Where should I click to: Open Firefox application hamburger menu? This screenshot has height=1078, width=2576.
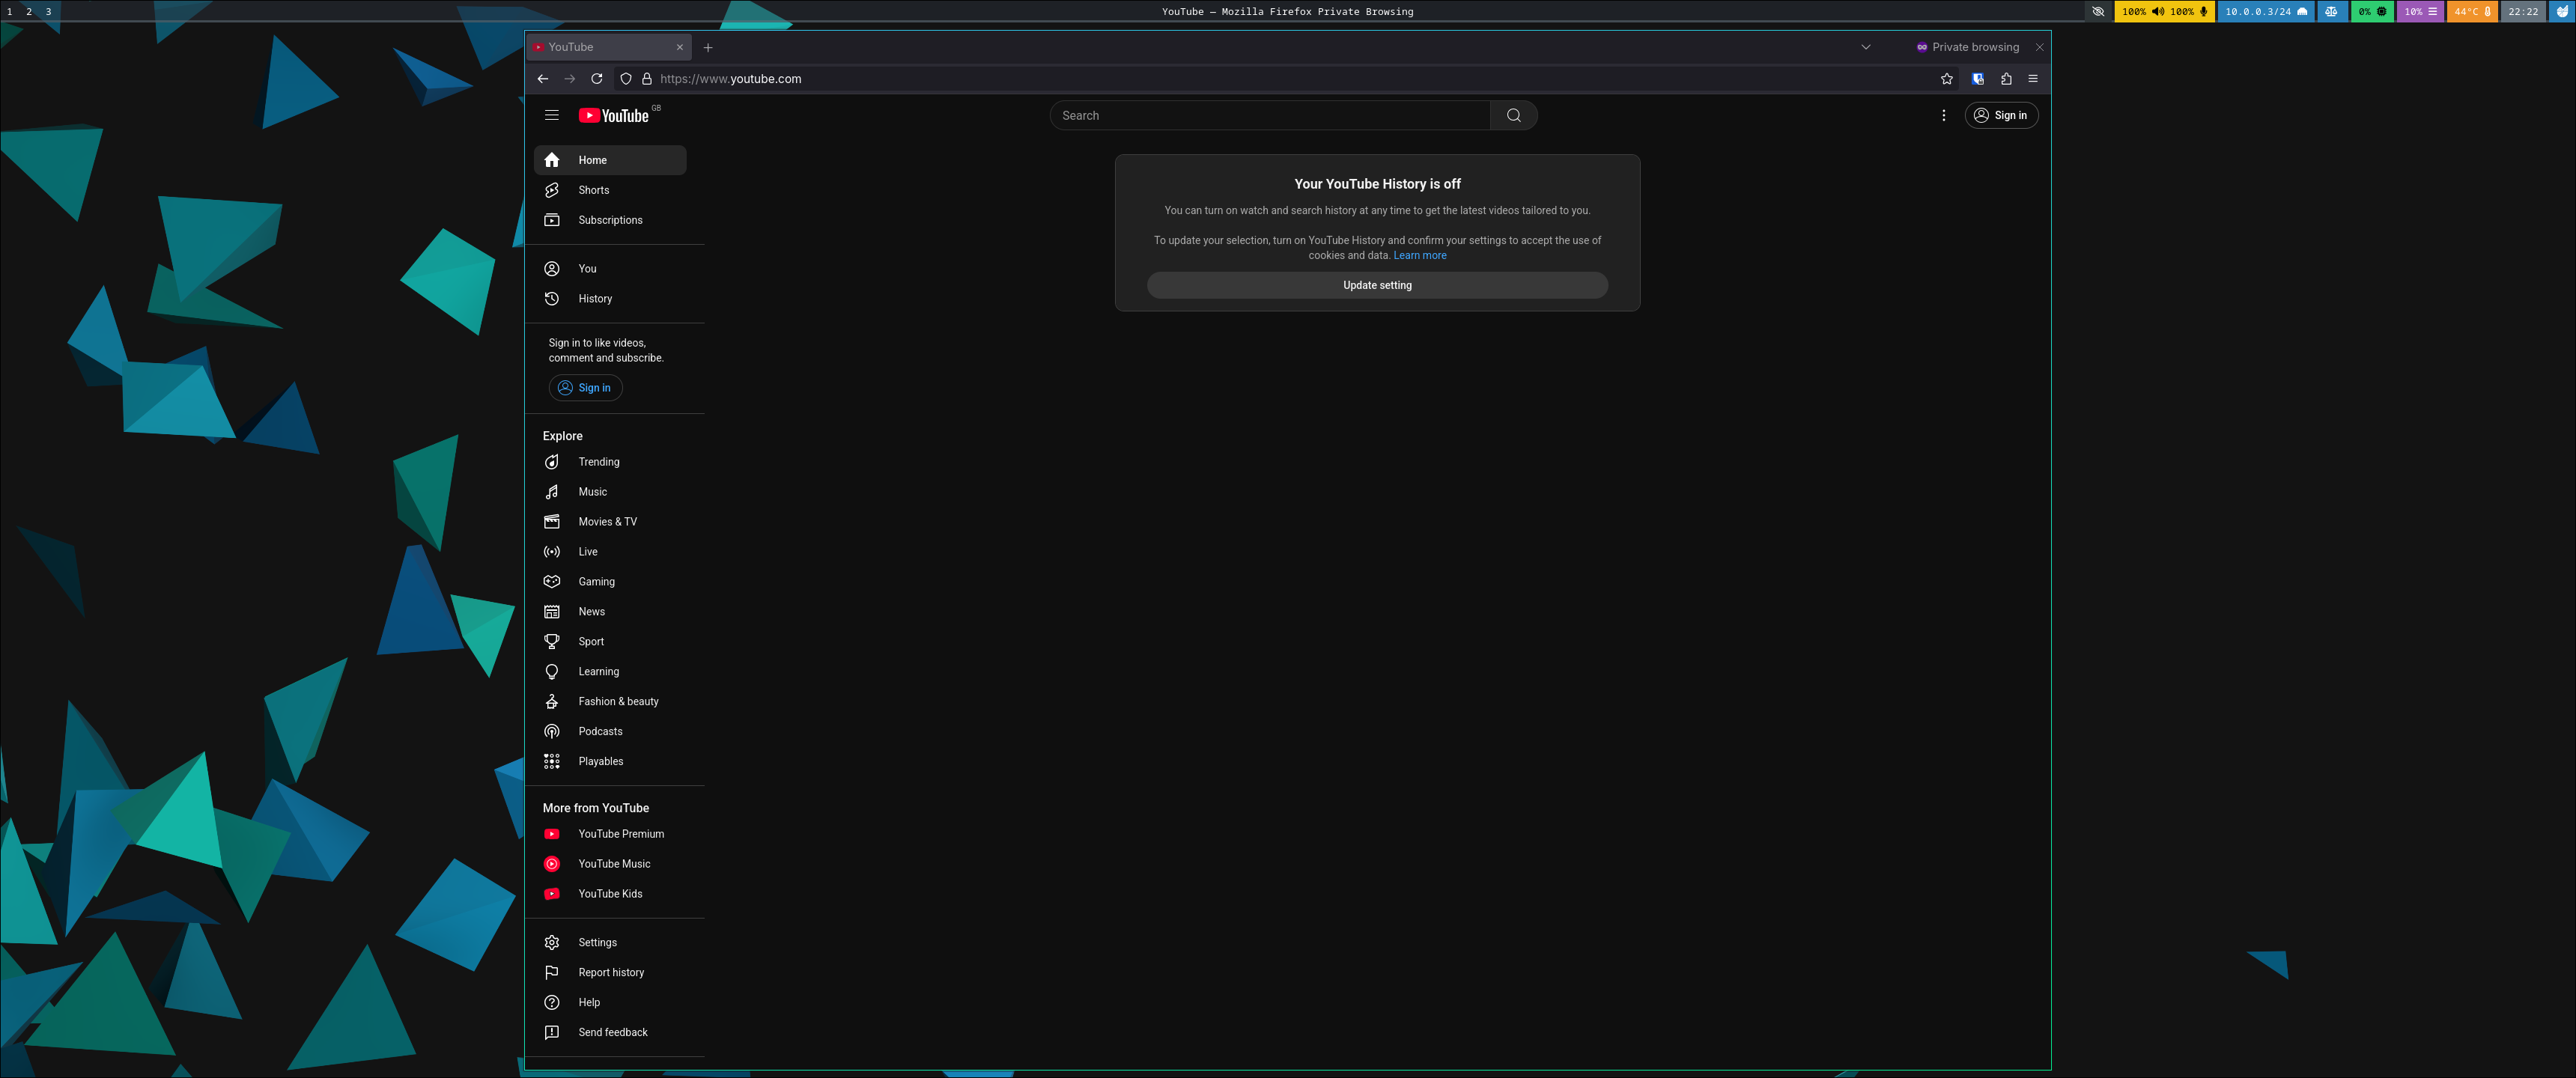click(2032, 79)
